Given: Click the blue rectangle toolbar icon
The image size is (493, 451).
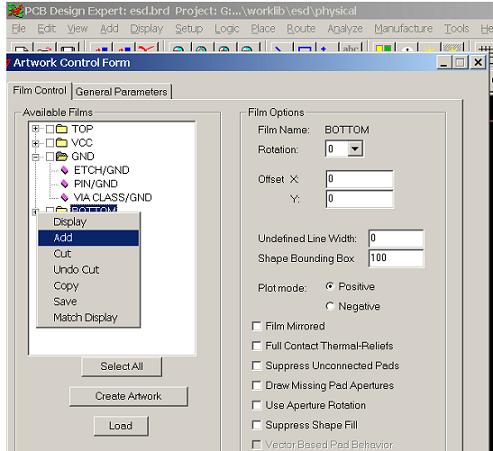Looking at the screenshot, I should [x=304, y=48].
